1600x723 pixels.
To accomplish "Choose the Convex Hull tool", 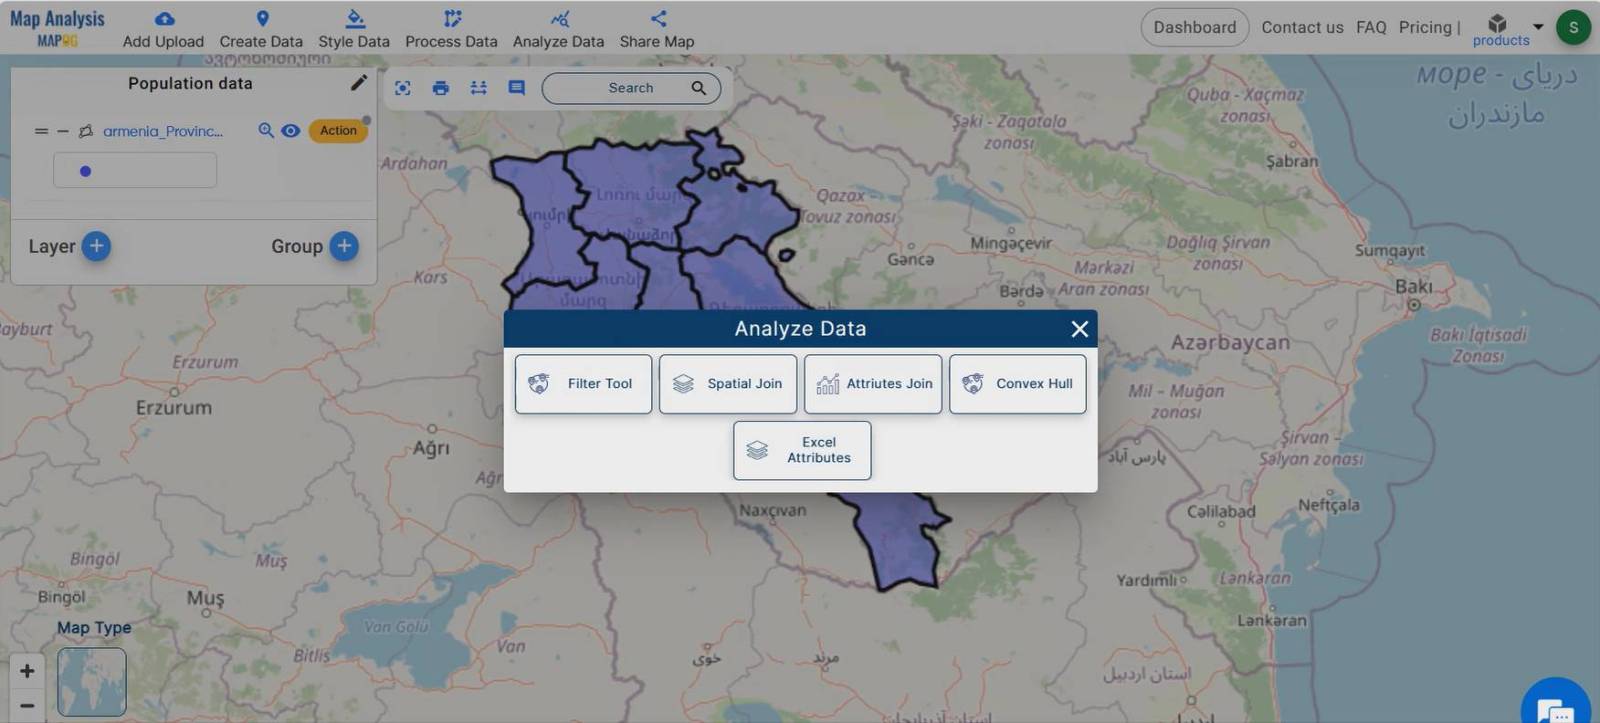I will tap(1017, 384).
